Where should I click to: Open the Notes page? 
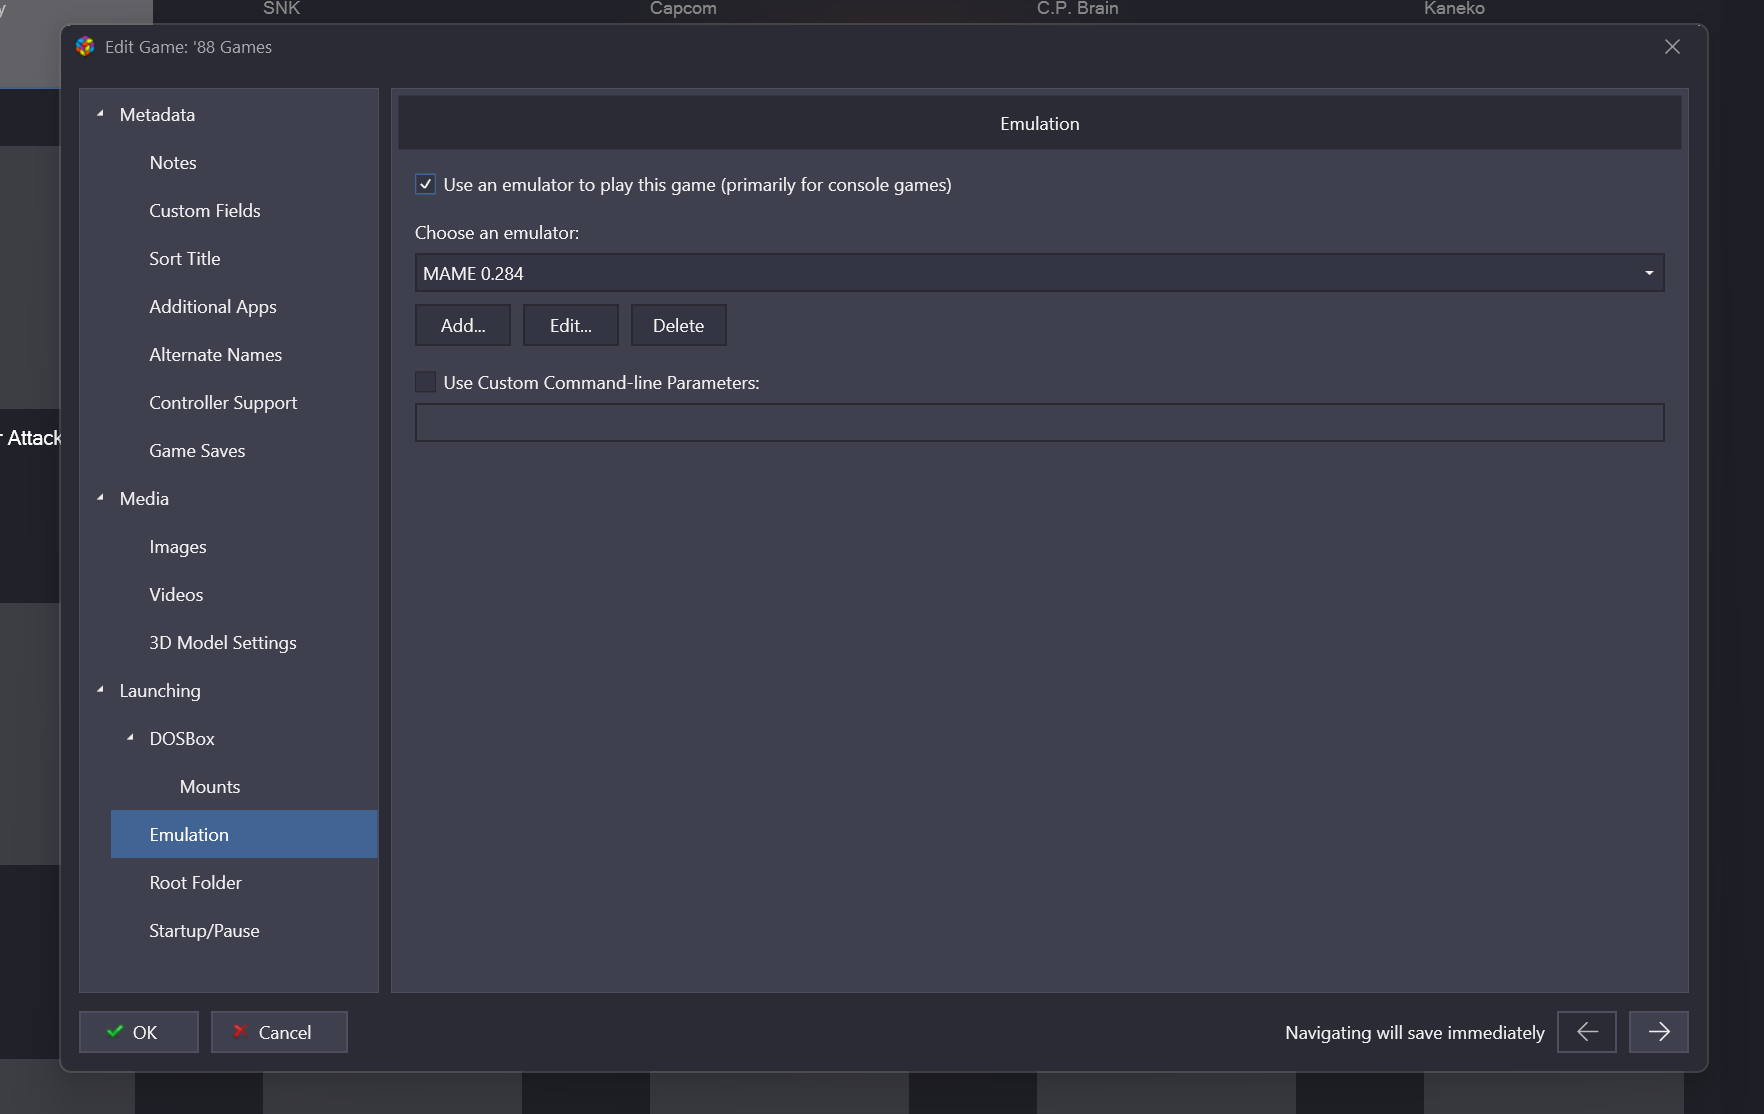click(x=173, y=163)
